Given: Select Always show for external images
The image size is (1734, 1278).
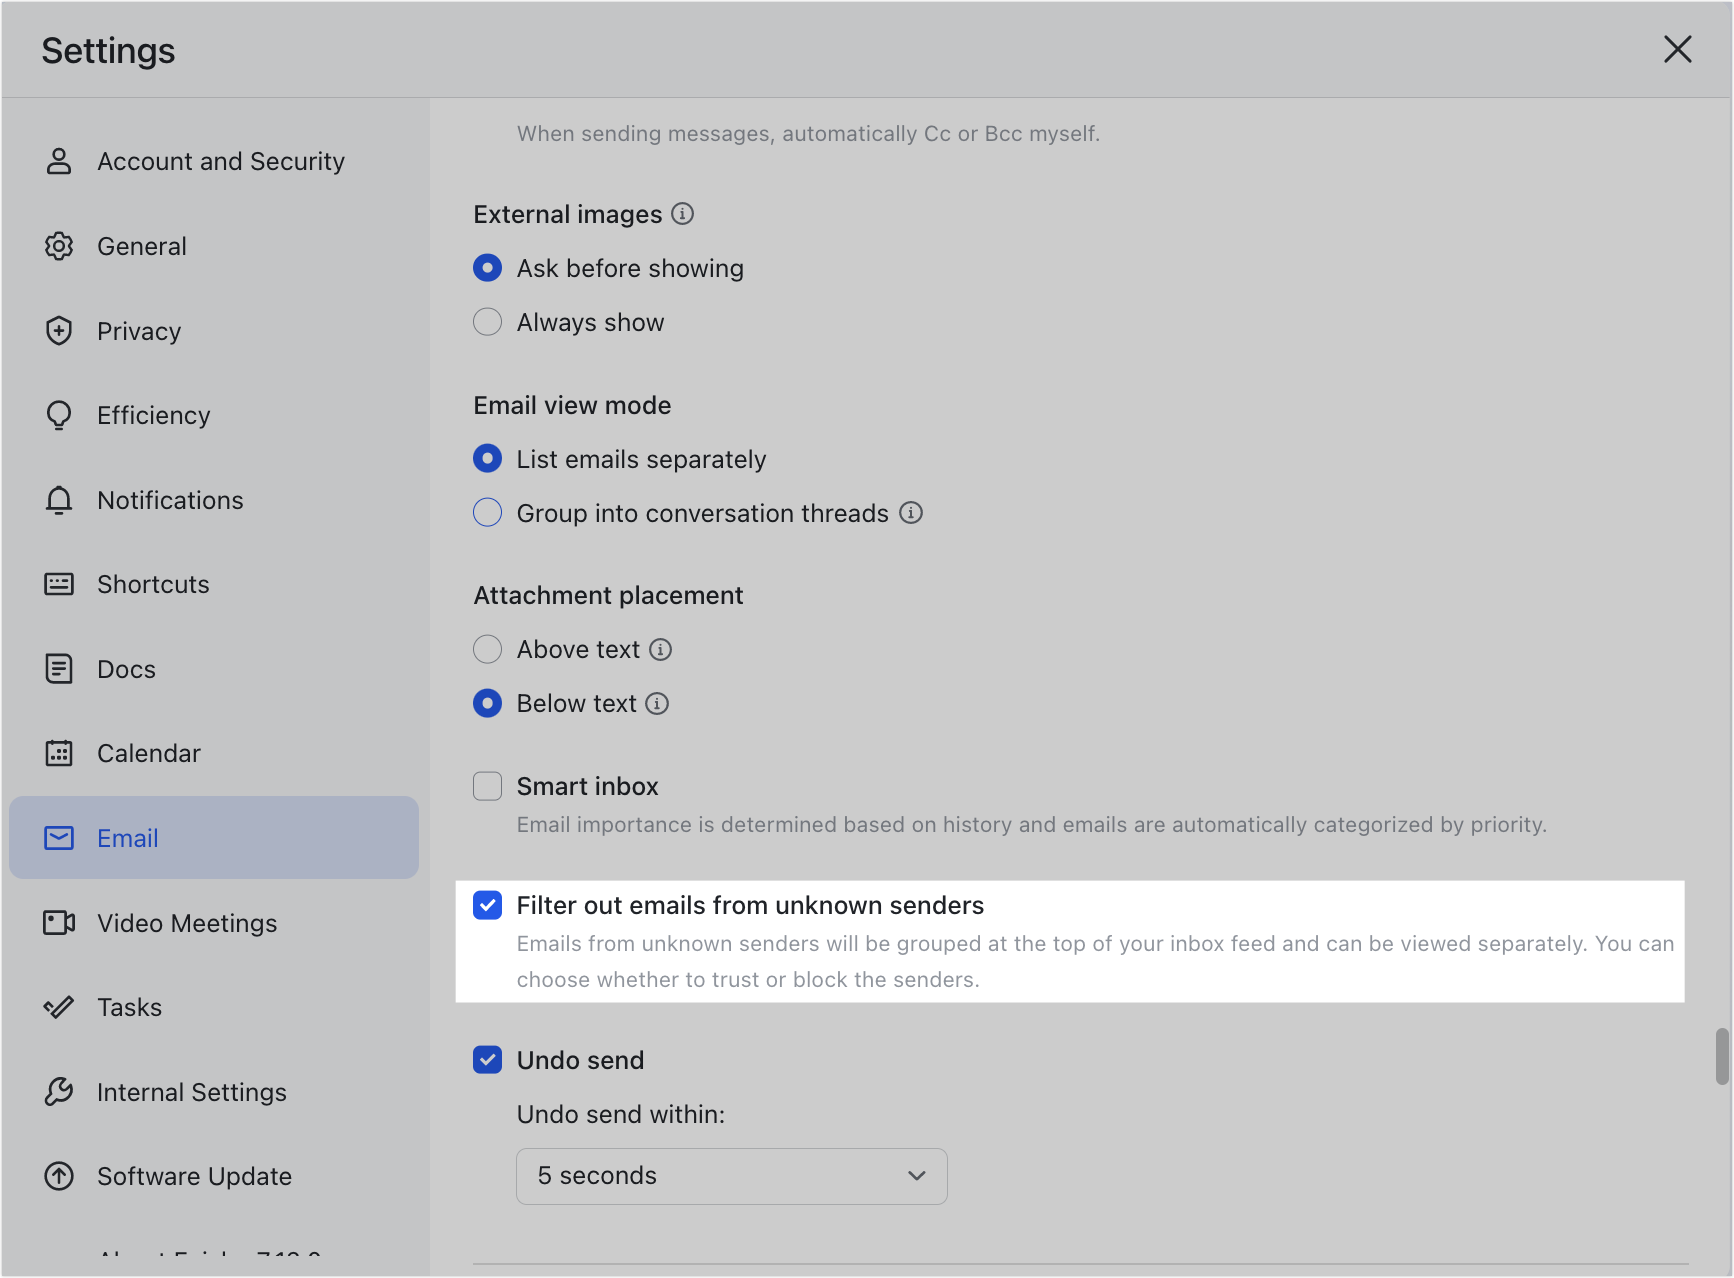Looking at the screenshot, I should point(487,321).
